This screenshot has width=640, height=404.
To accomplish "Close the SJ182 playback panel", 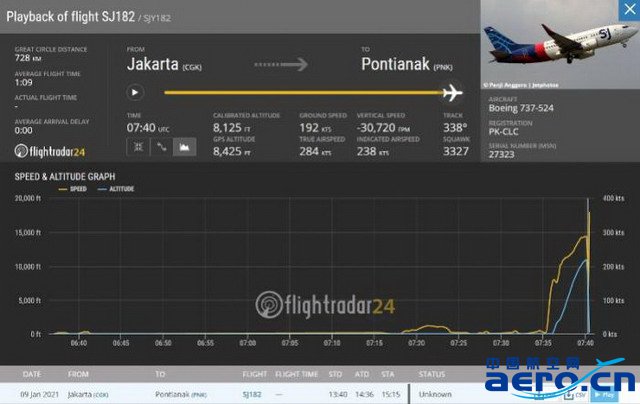I will pyautogui.click(x=629, y=10).
